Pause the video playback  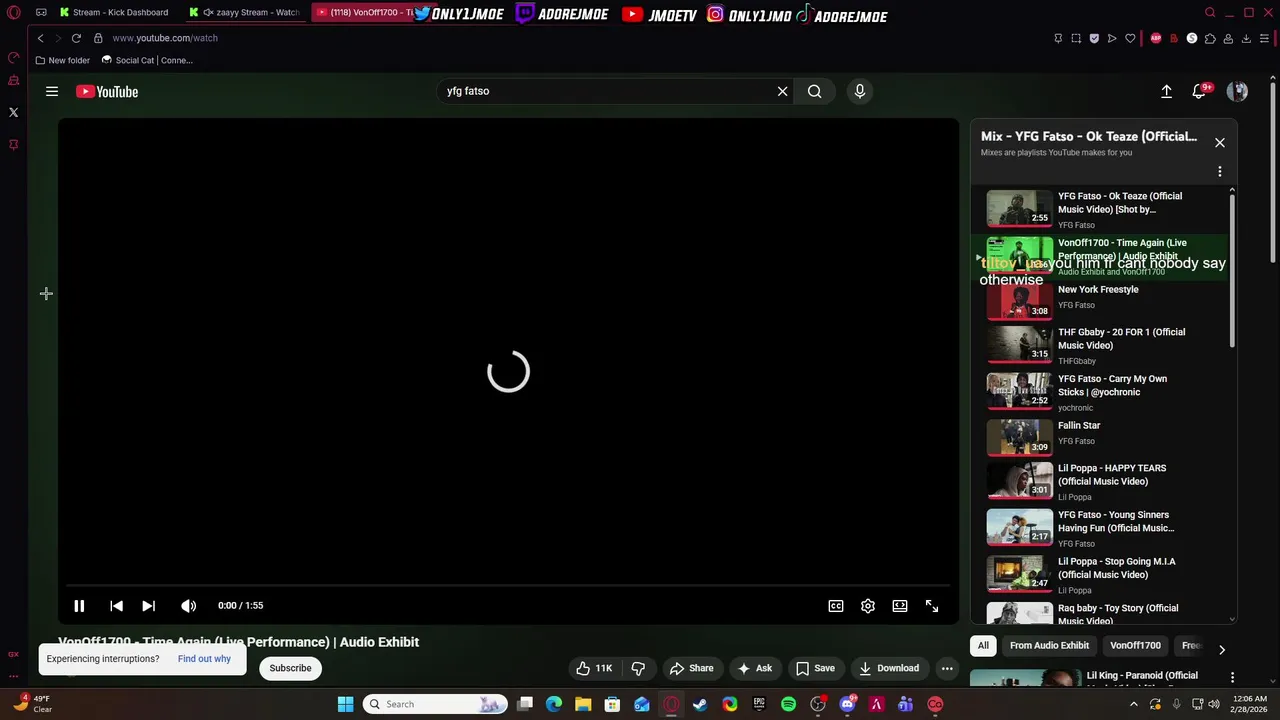79,605
